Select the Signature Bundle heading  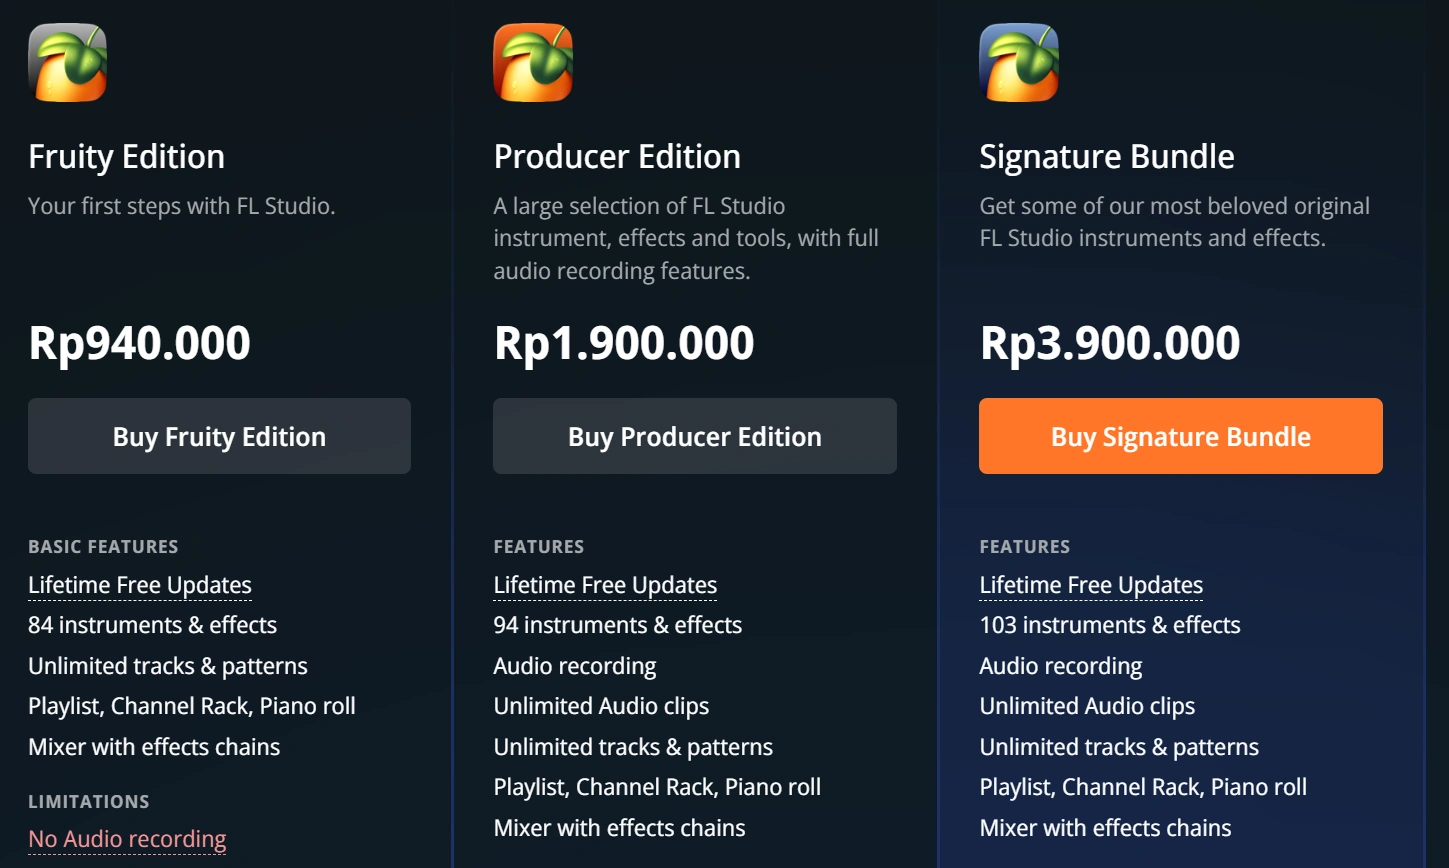click(1106, 157)
